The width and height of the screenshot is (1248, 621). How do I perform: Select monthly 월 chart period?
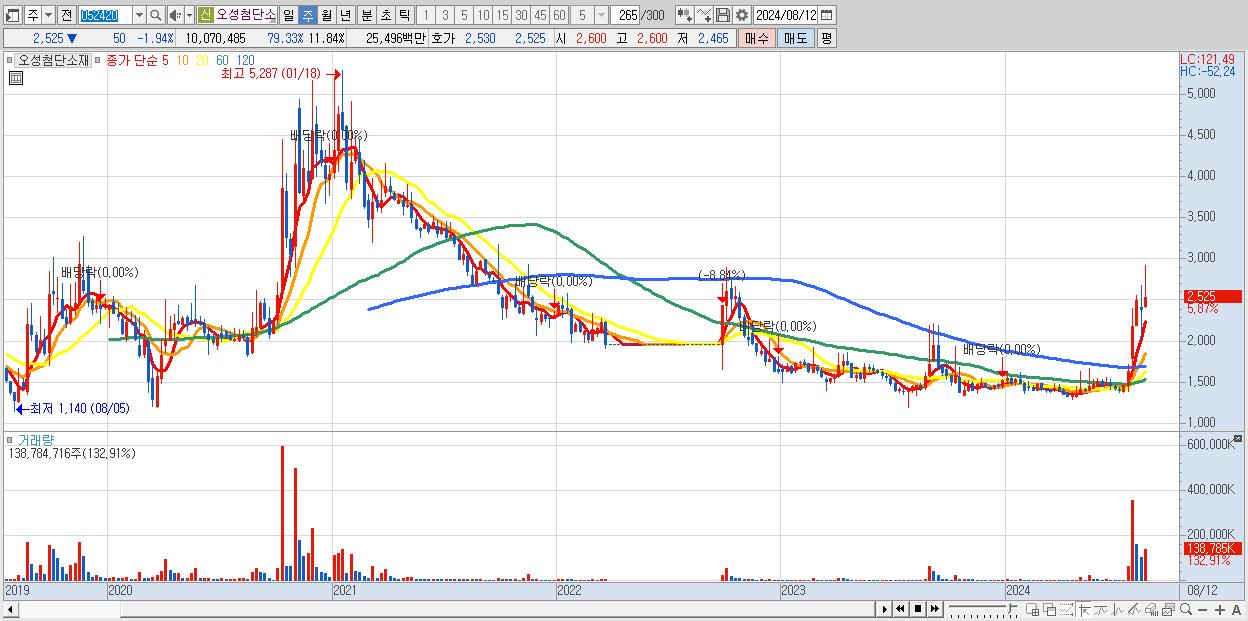(x=326, y=15)
